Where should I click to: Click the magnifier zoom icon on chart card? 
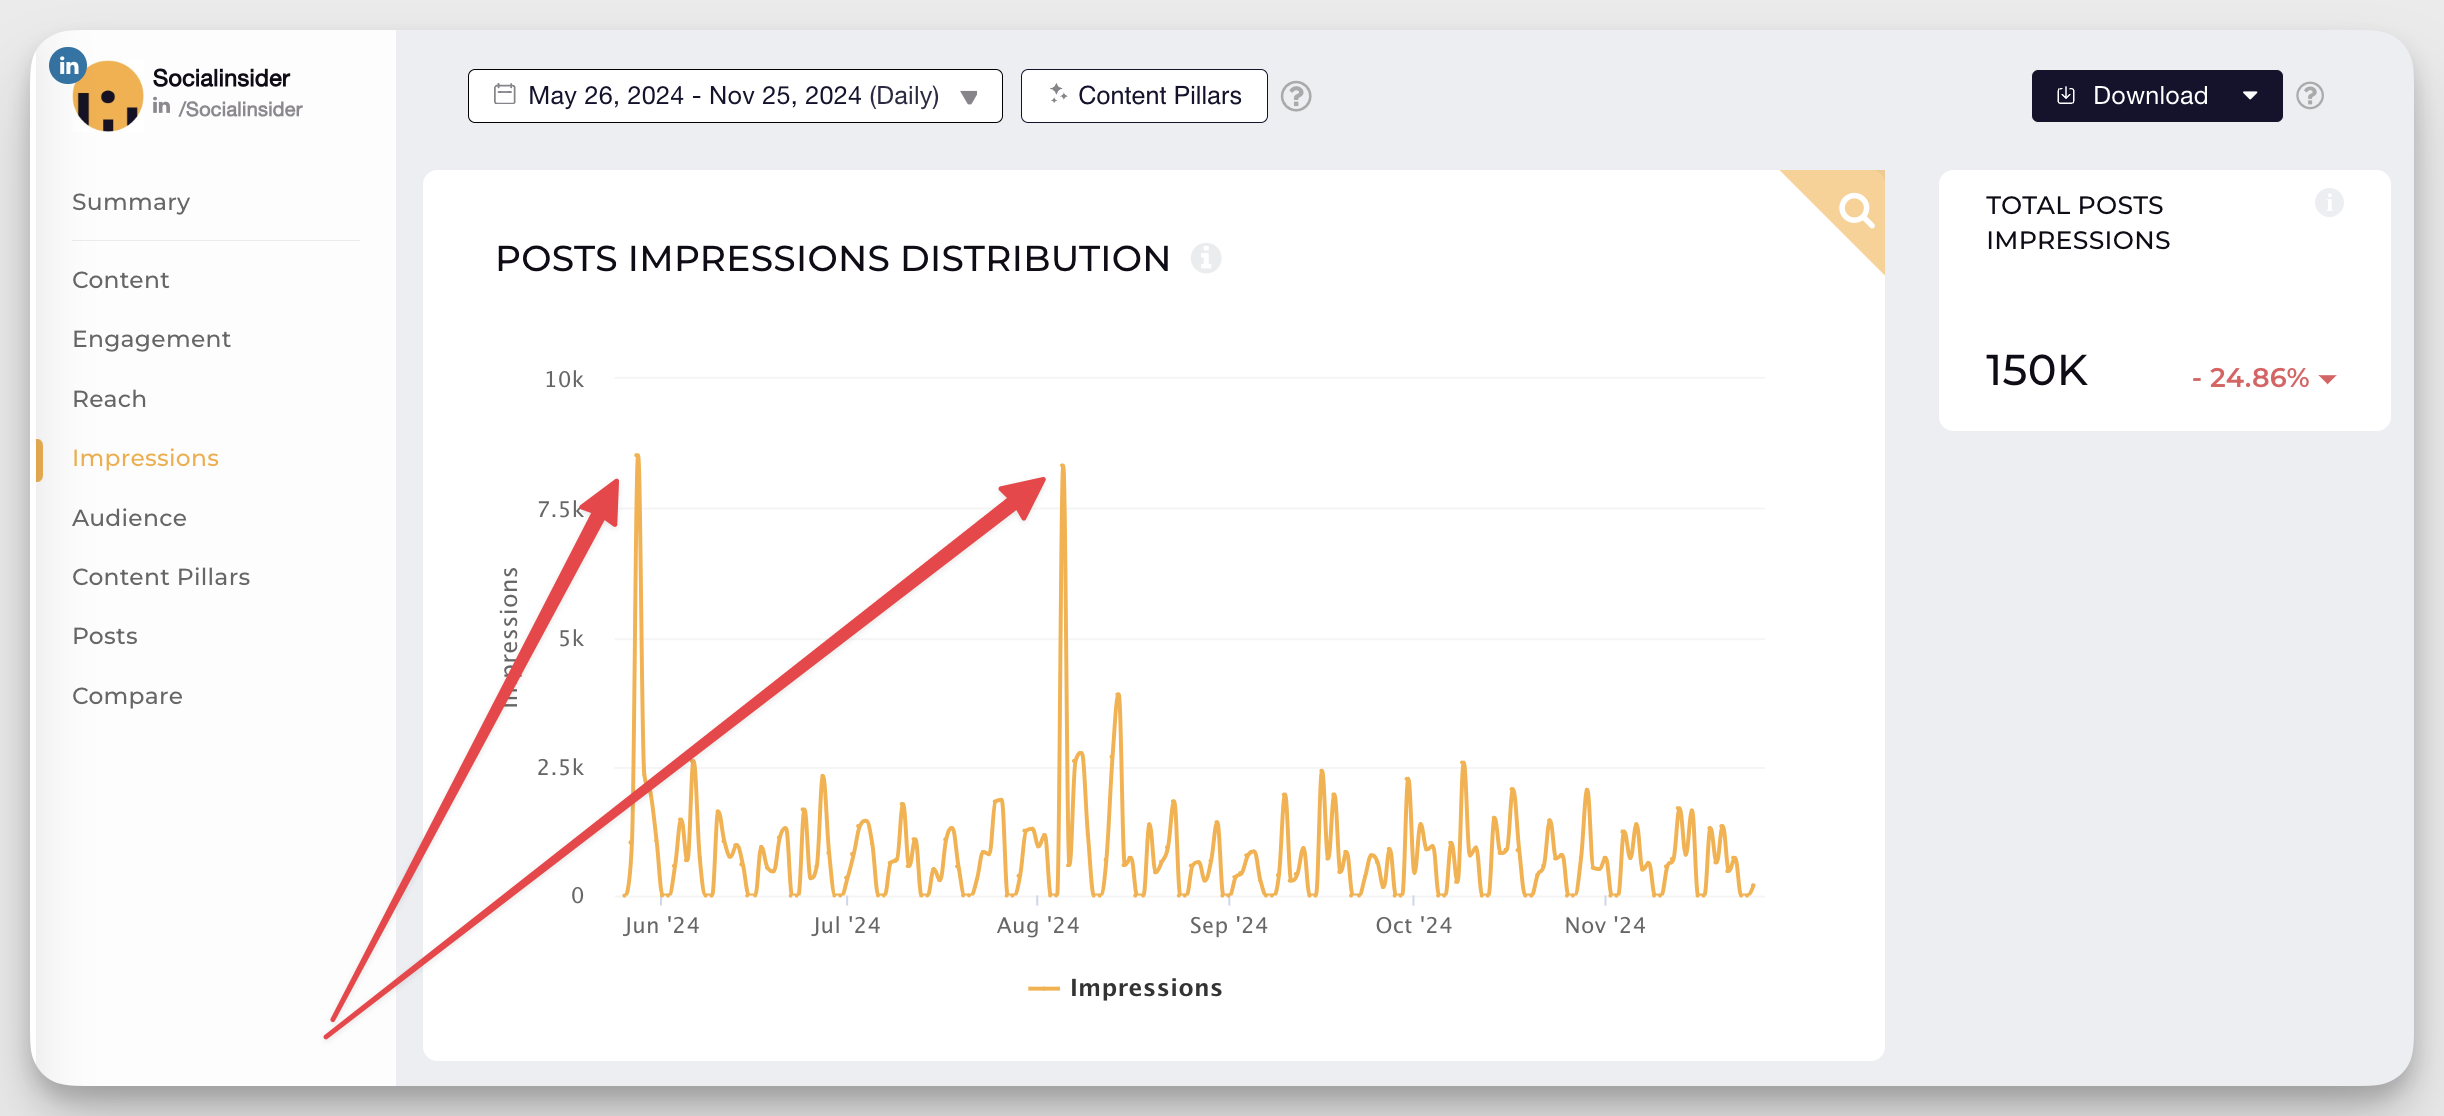point(1856,209)
